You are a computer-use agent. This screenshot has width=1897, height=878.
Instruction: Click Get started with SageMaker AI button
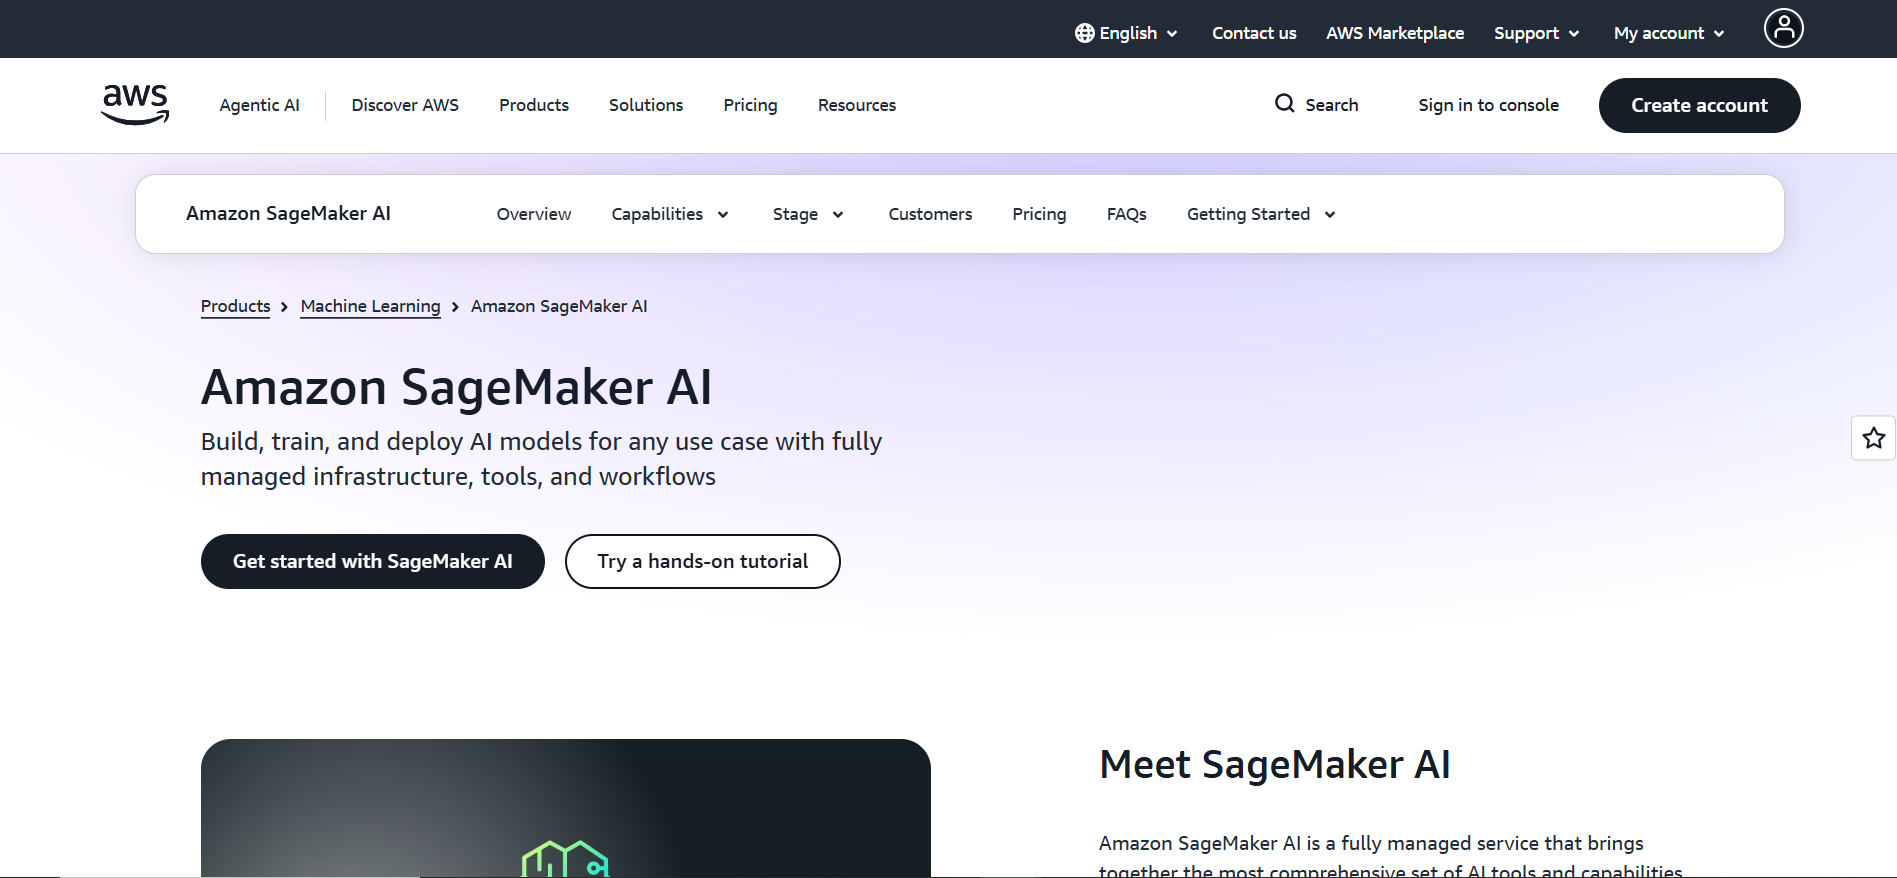(372, 561)
